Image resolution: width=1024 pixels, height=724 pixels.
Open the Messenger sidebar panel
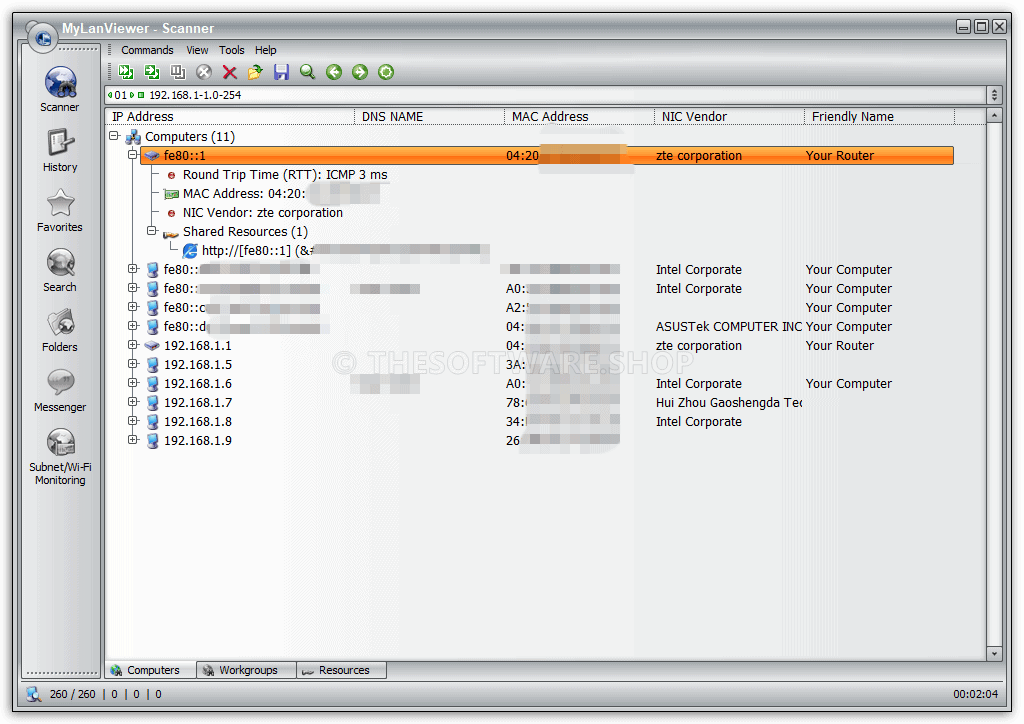point(60,390)
